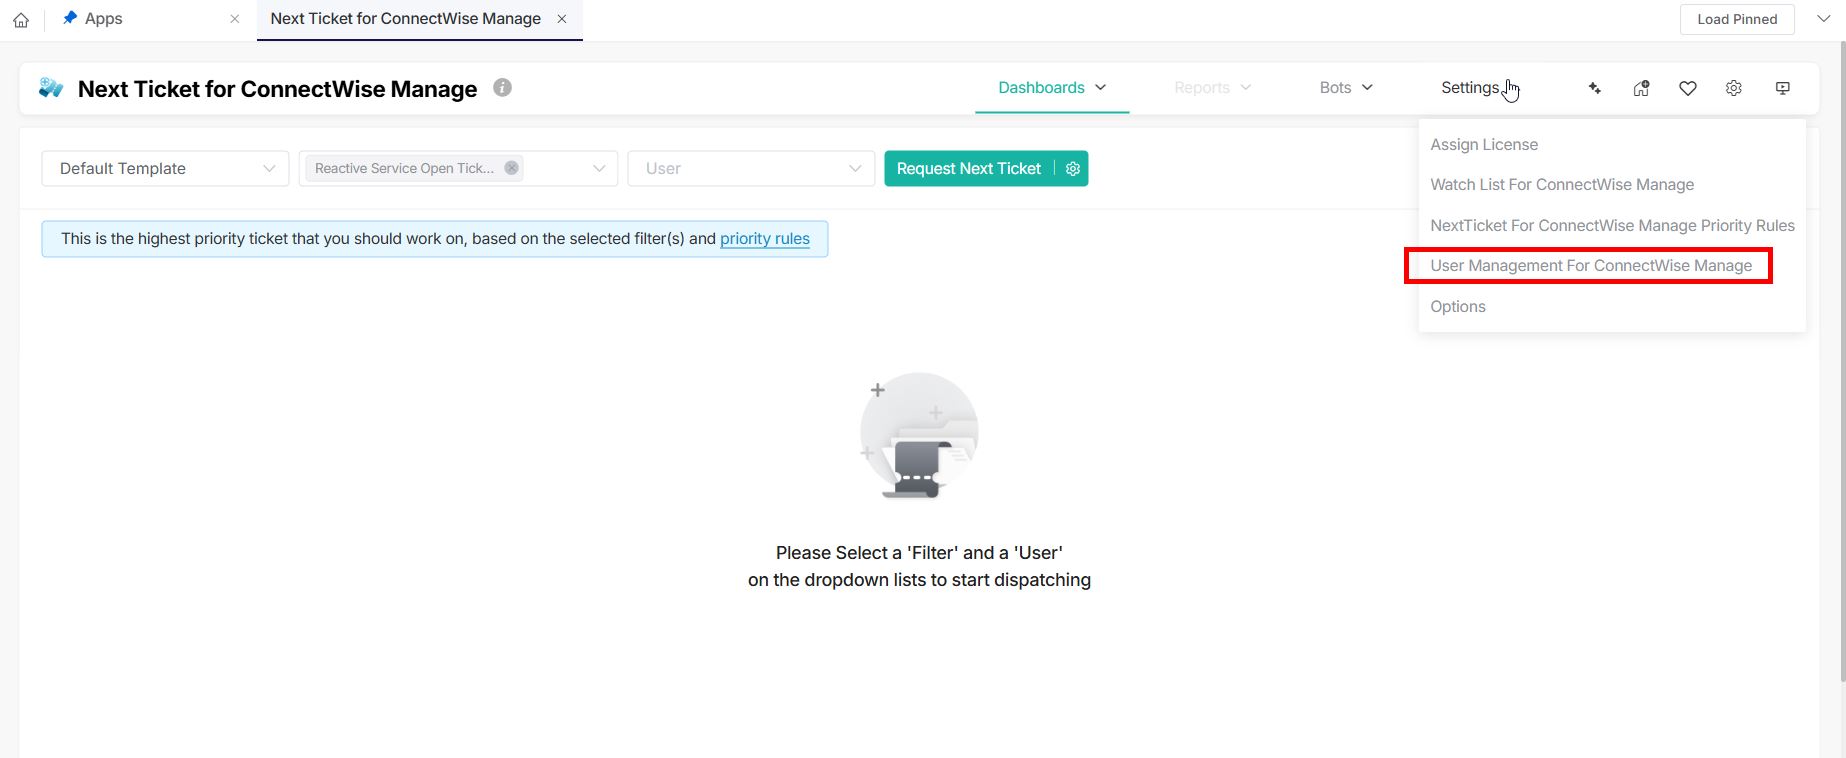The height and width of the screenshot is (758, 1846).
Task: Follow the priority rules link
Action: (764, 239)
